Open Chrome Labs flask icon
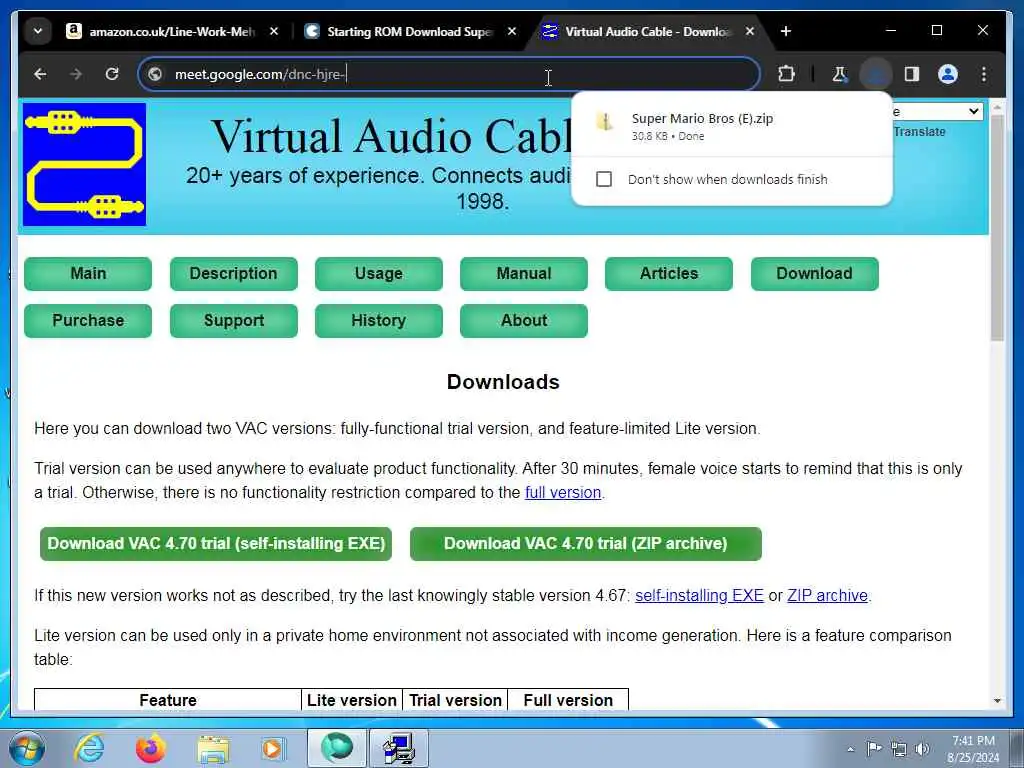Screen dimensions: 1024x768 click(x=840, y=74)
